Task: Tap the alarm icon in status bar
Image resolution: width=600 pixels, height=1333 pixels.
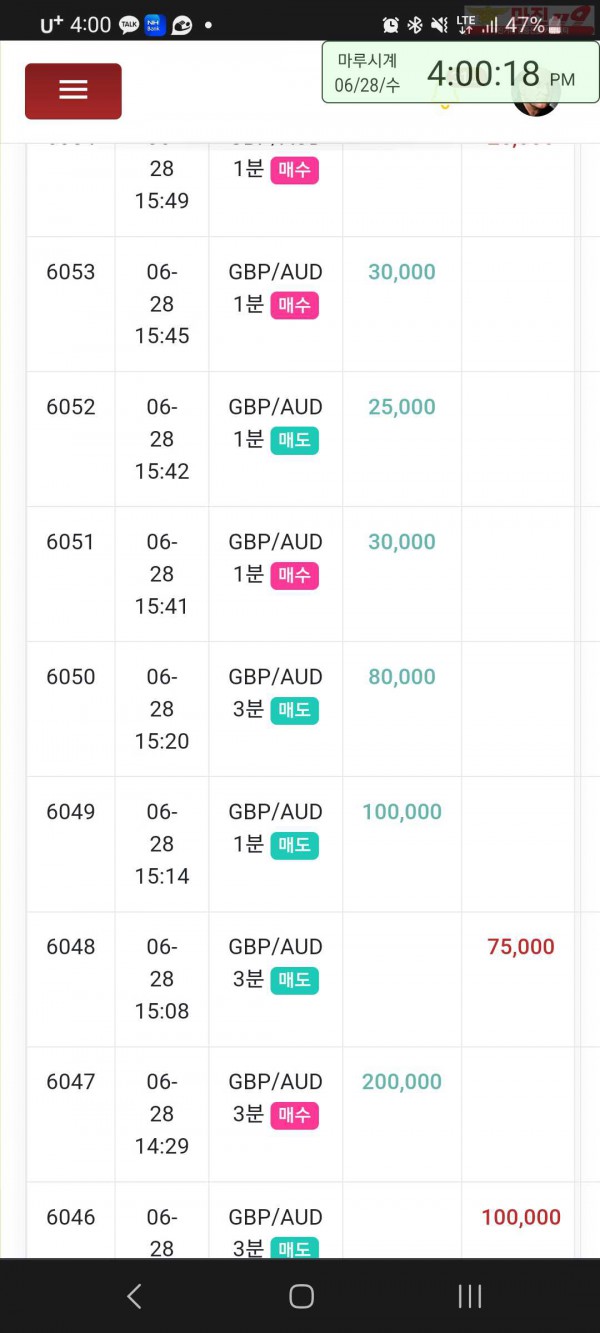Action: (x=391, y=25)
